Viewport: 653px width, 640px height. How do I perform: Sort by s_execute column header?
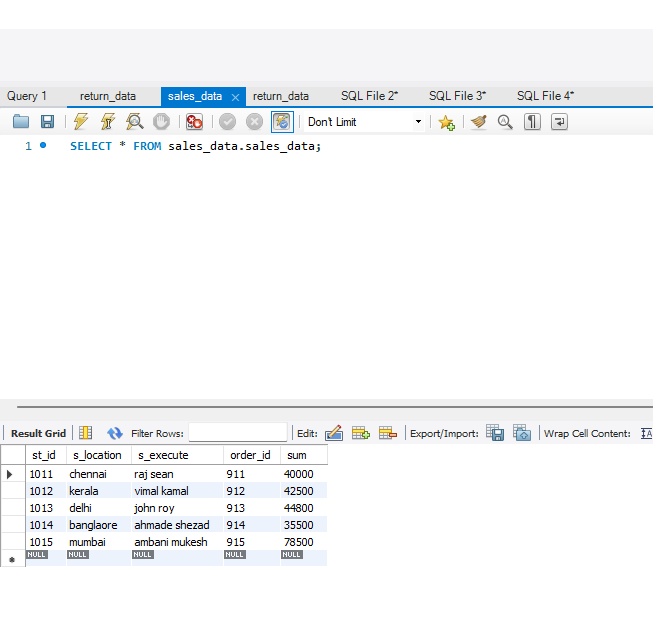pyautogui.click(x=177, y=455)
